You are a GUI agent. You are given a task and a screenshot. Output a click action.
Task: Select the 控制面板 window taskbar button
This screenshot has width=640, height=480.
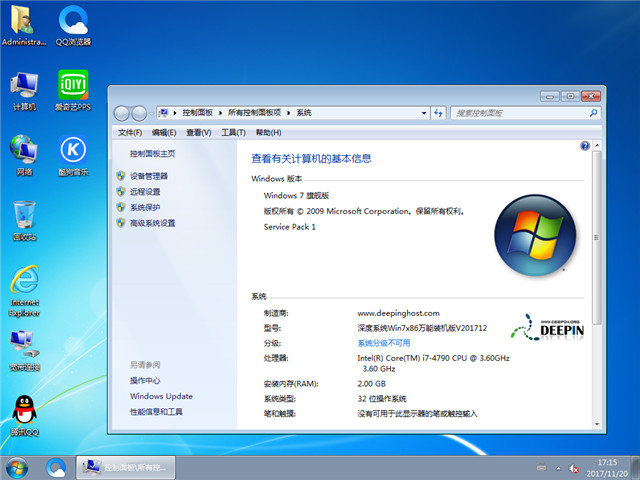pyautogui.click(x=126, y=467)
